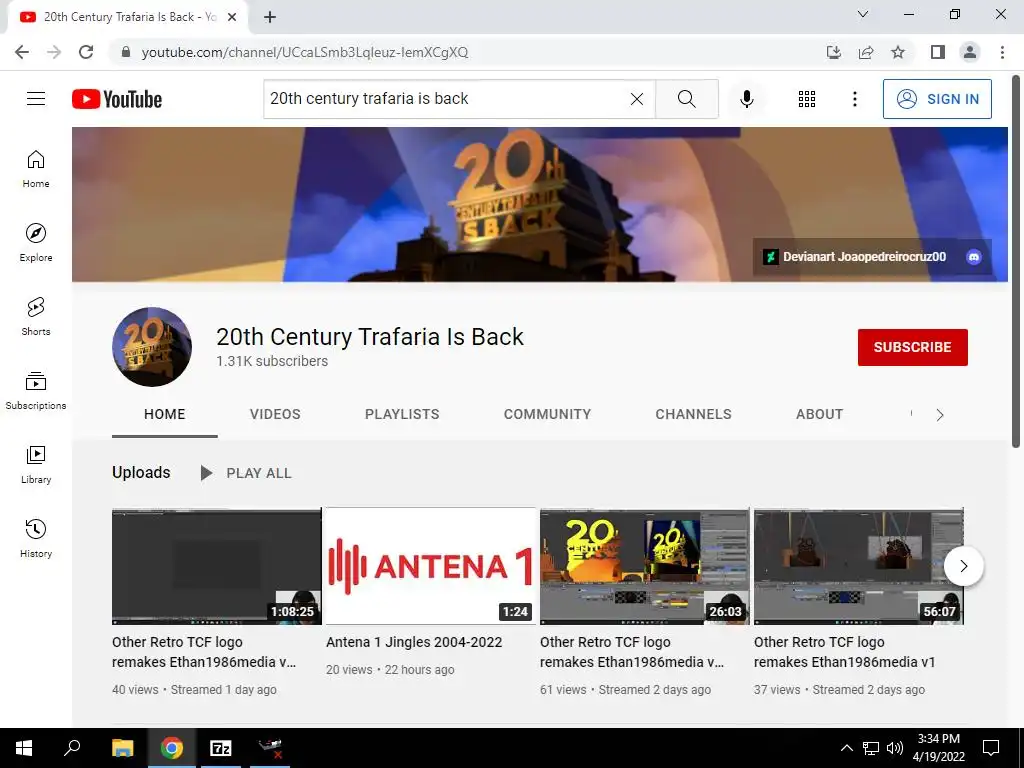The width and height of the screenshot is (1024, 768).
Task: Open a new browser tab
Action: [x=270, y=17]
